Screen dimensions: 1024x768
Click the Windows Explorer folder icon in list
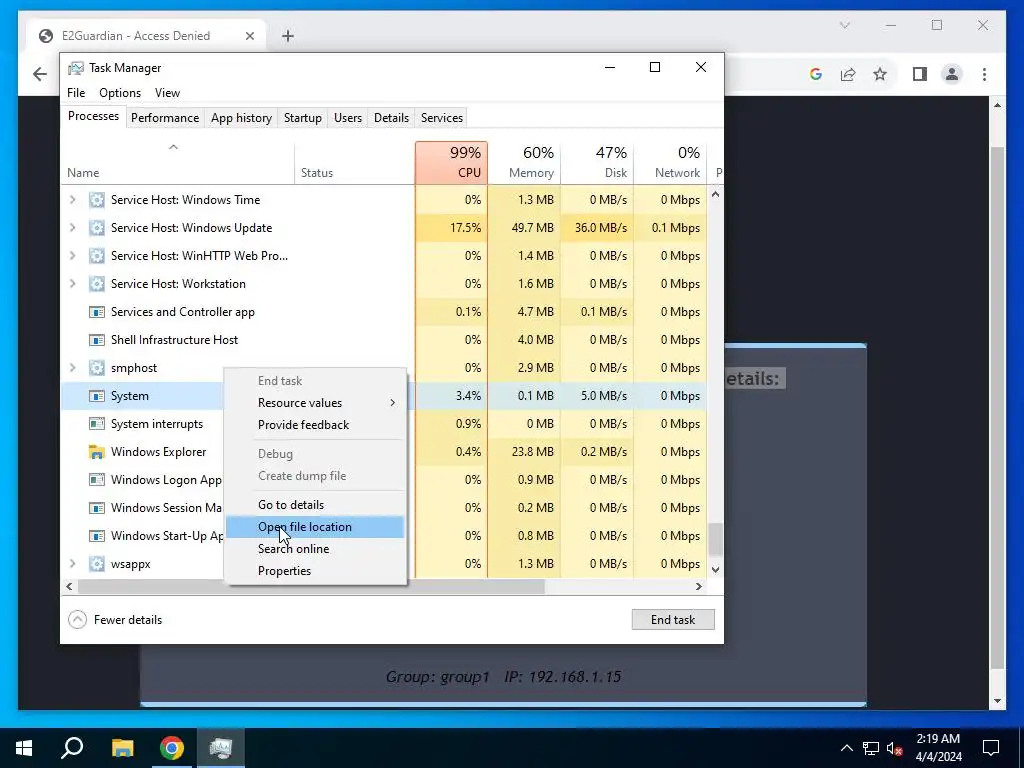tap(97, 452)
